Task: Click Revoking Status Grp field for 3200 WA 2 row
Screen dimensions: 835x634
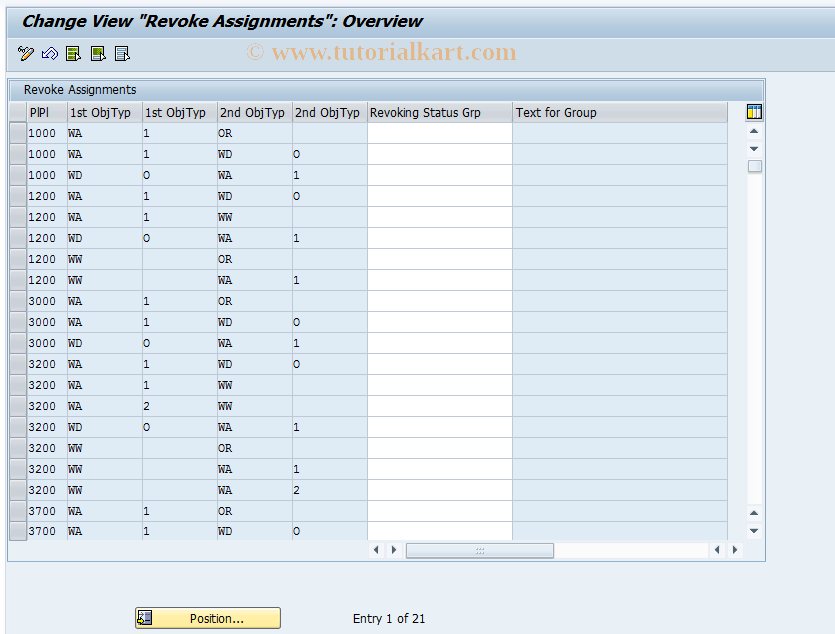Action: [440, 406]
